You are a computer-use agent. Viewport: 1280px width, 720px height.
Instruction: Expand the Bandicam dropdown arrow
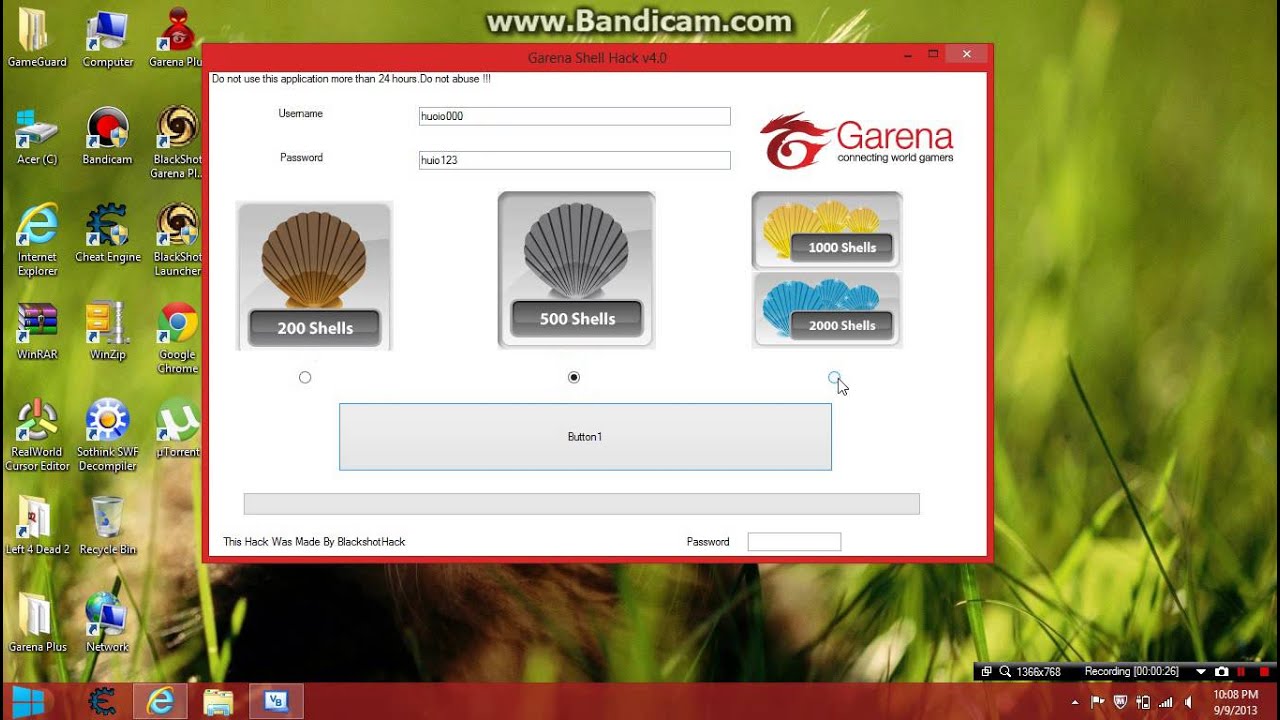[1201, 672]
